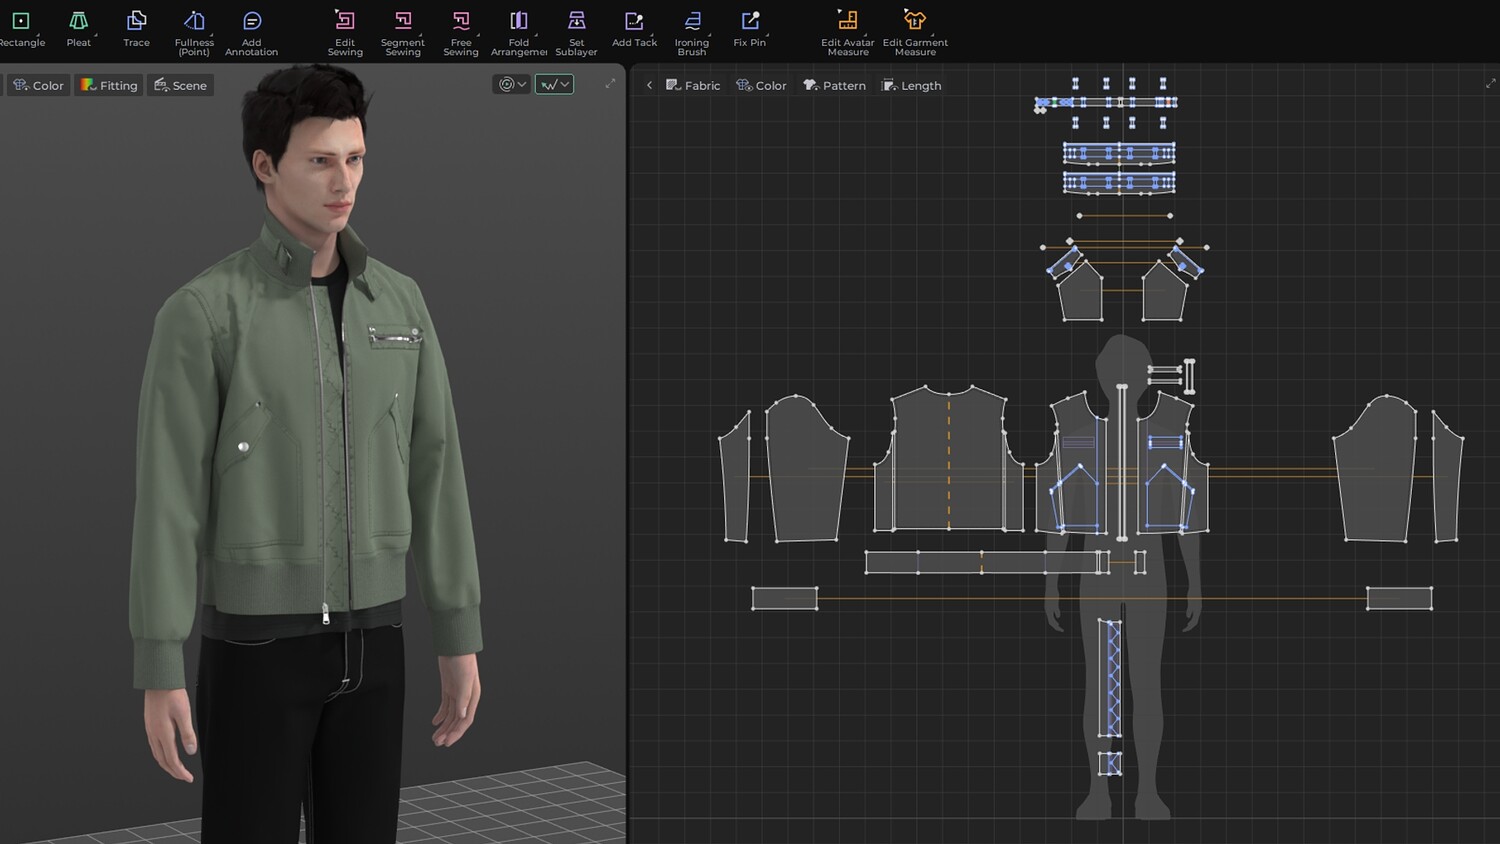Select the Set Sublayer tool
The image size is (1500, 844).
point(576,33)
